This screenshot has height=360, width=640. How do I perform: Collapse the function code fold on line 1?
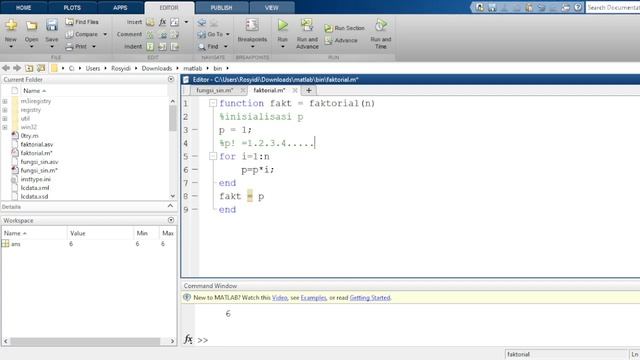point(213,103)
